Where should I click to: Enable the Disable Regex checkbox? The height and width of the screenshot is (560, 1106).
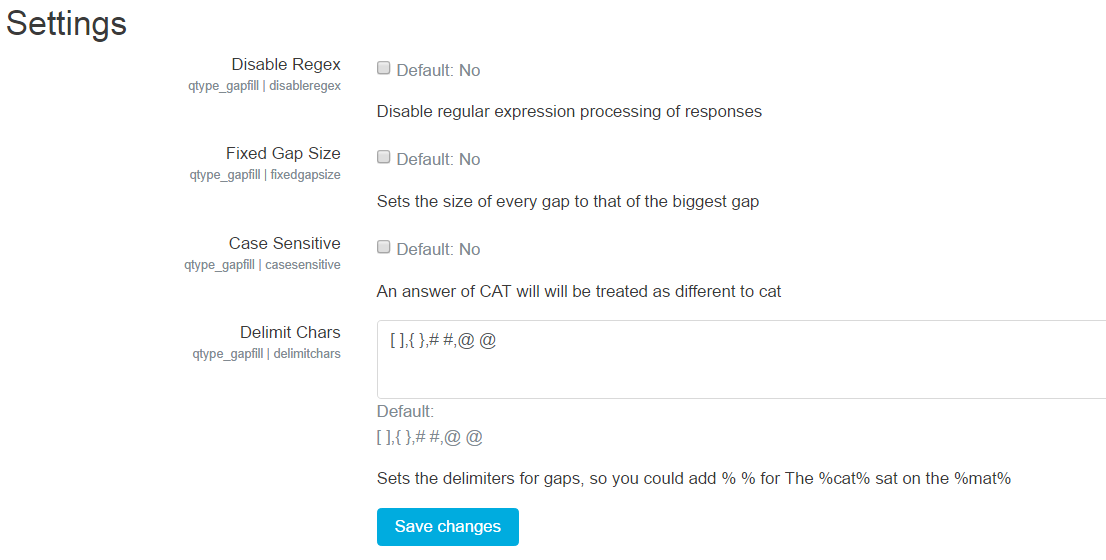click(383, 69)
